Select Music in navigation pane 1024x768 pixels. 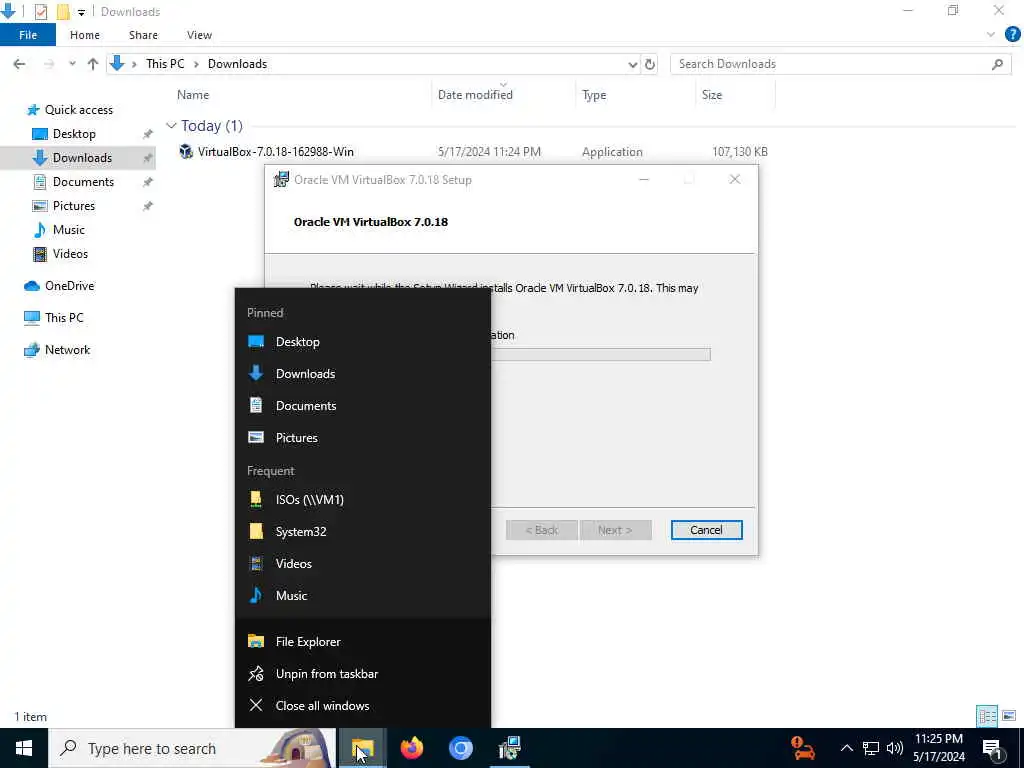coord(69,230)
